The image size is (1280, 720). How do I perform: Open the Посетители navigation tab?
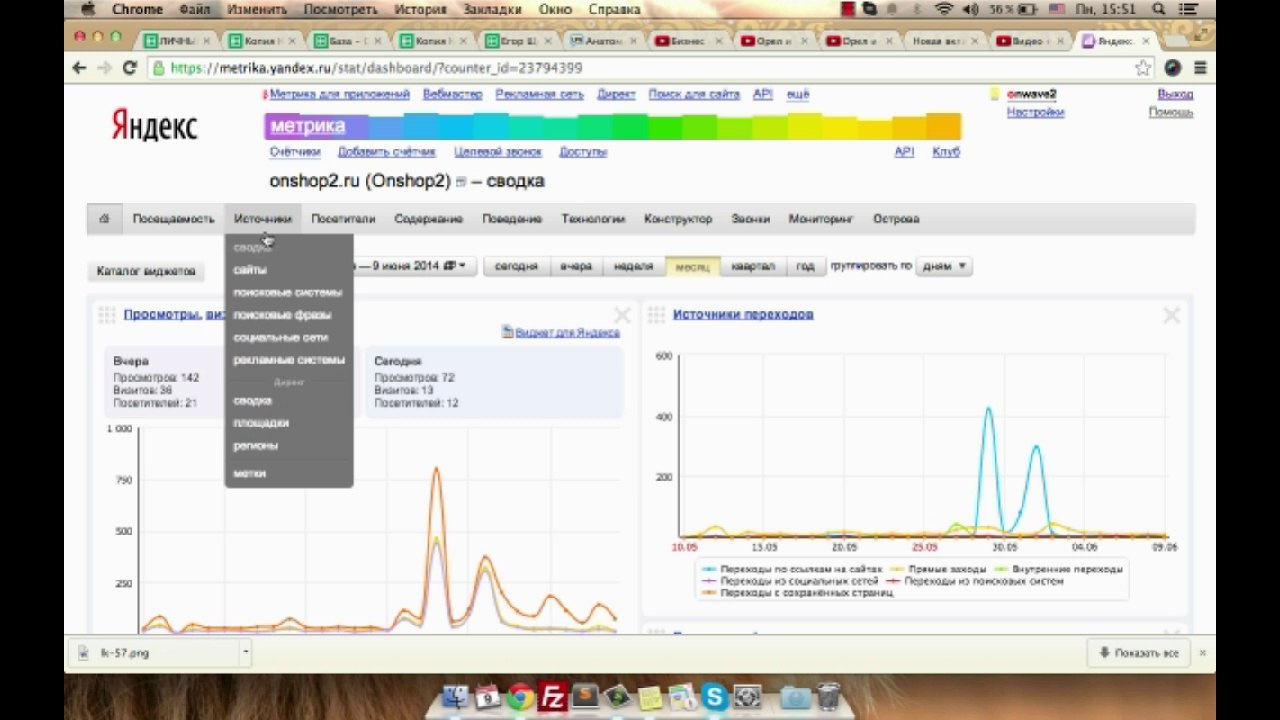[343, 219]
